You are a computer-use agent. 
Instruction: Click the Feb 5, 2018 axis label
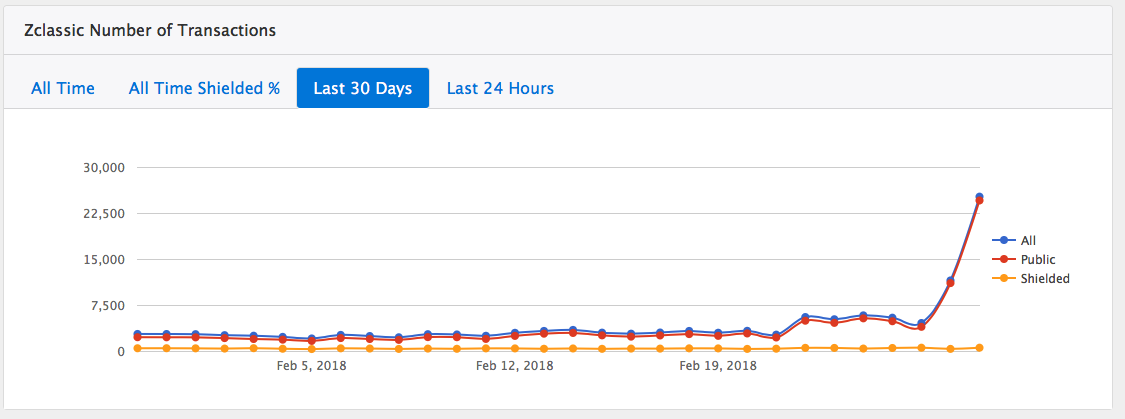click(311, 366)
